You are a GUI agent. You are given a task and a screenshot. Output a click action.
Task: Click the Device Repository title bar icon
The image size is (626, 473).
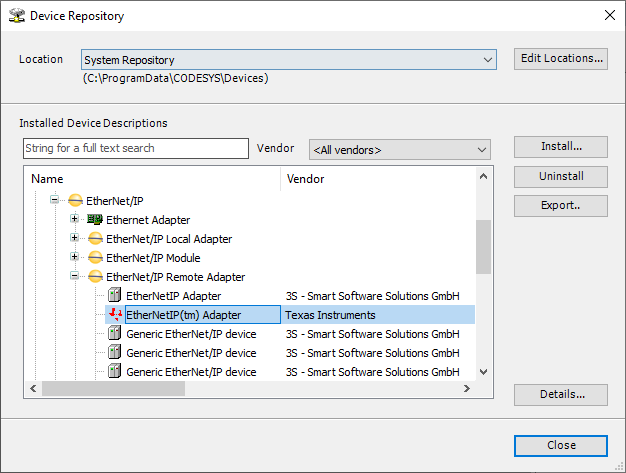16,16
